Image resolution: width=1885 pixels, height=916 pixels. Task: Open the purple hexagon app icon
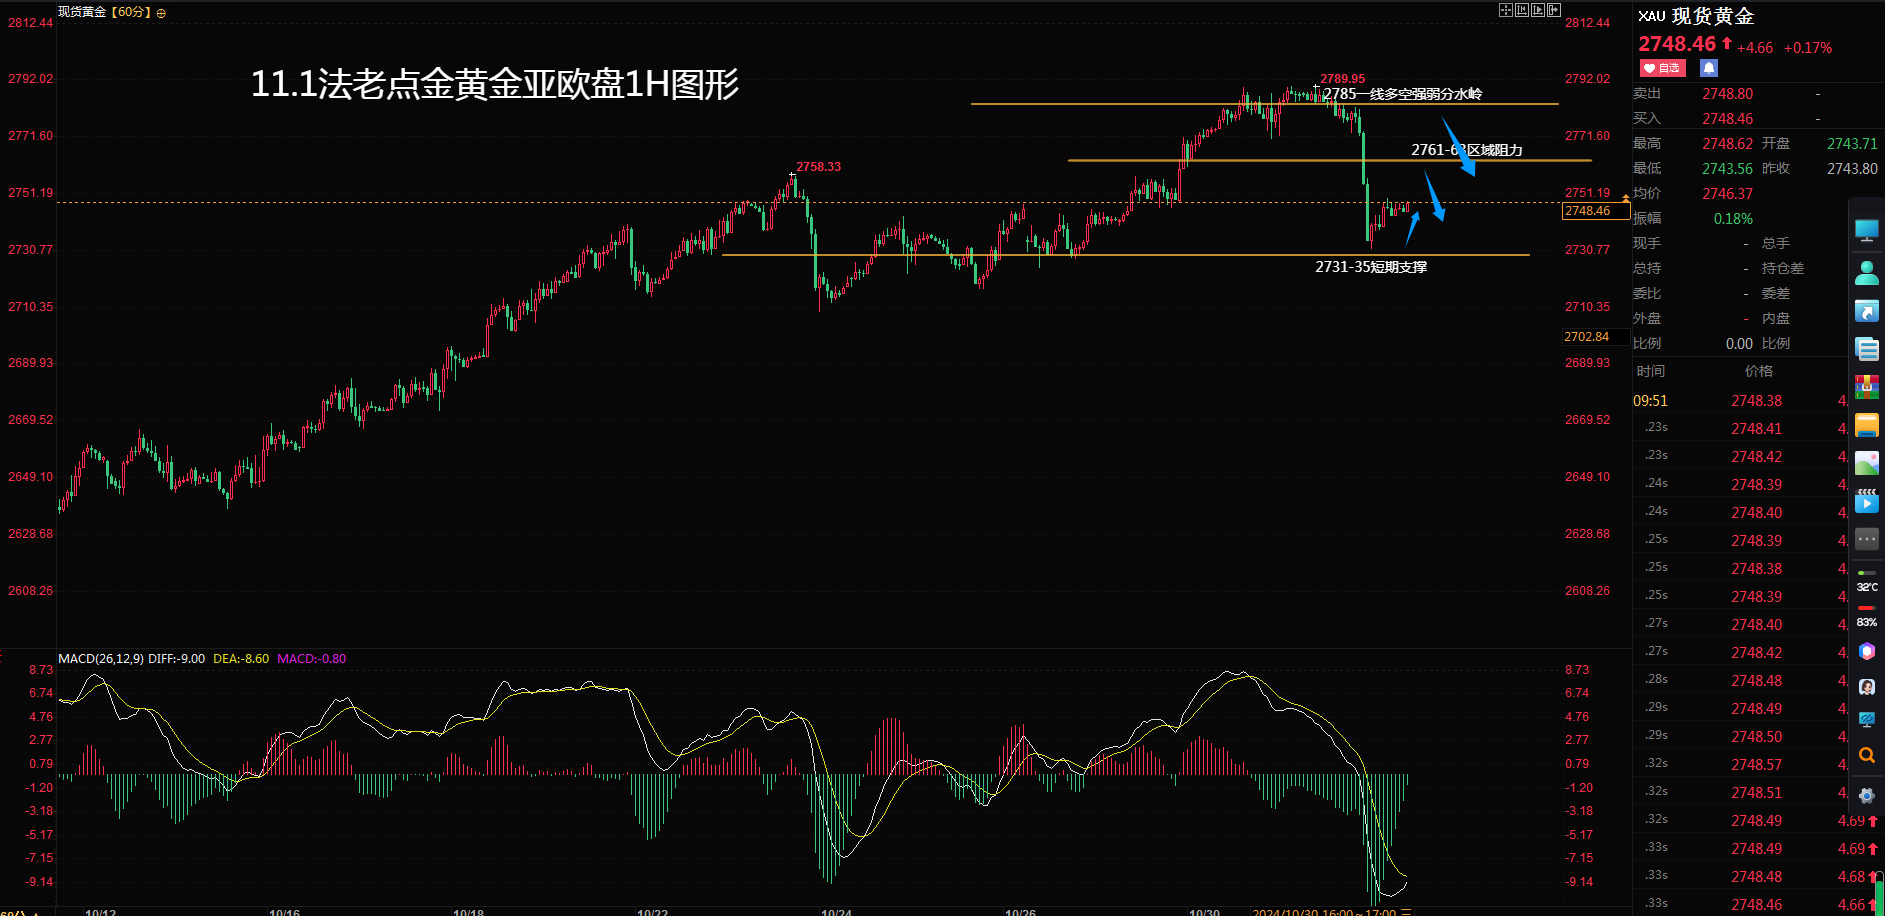[x=1867, y=651]
